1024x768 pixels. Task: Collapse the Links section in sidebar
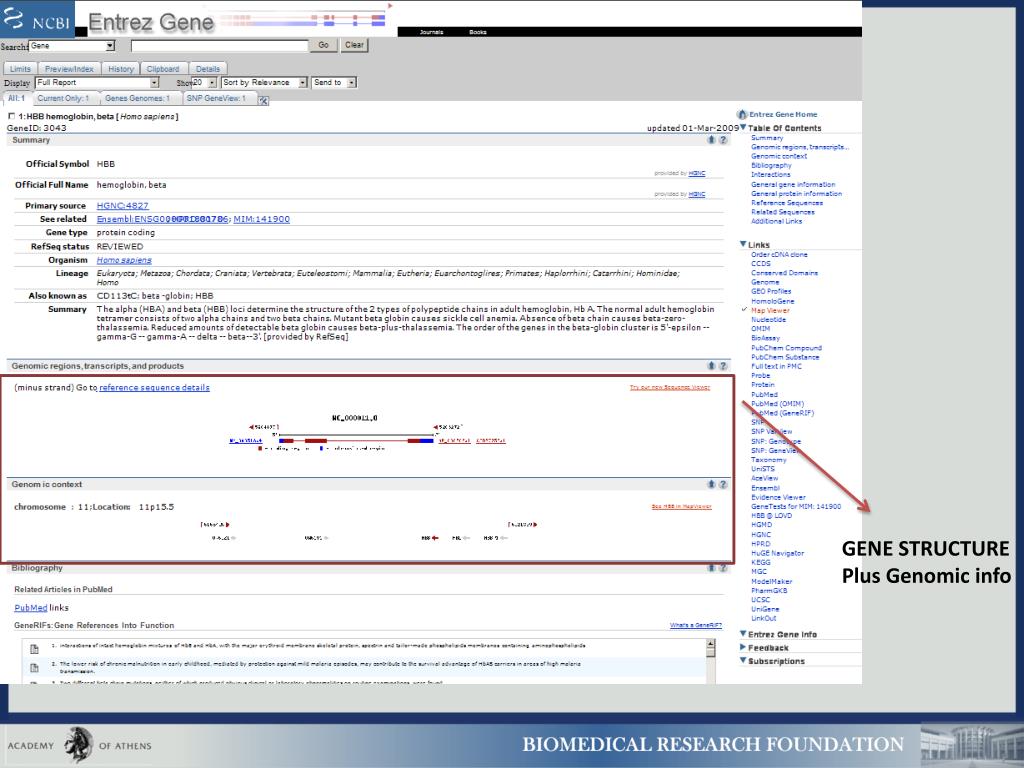click(743, 244)
